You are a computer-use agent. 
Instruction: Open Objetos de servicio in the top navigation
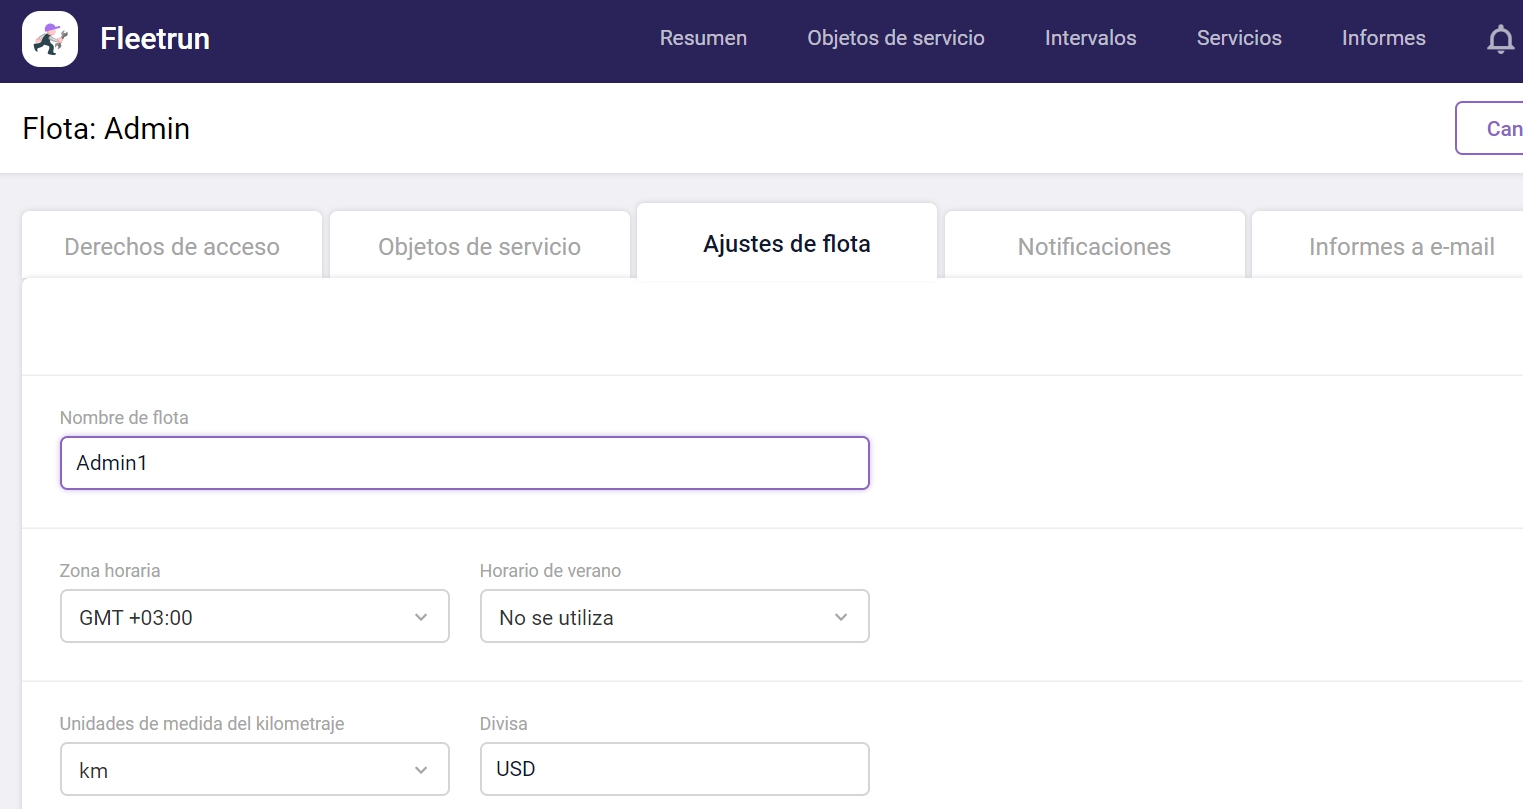point(895,38)
